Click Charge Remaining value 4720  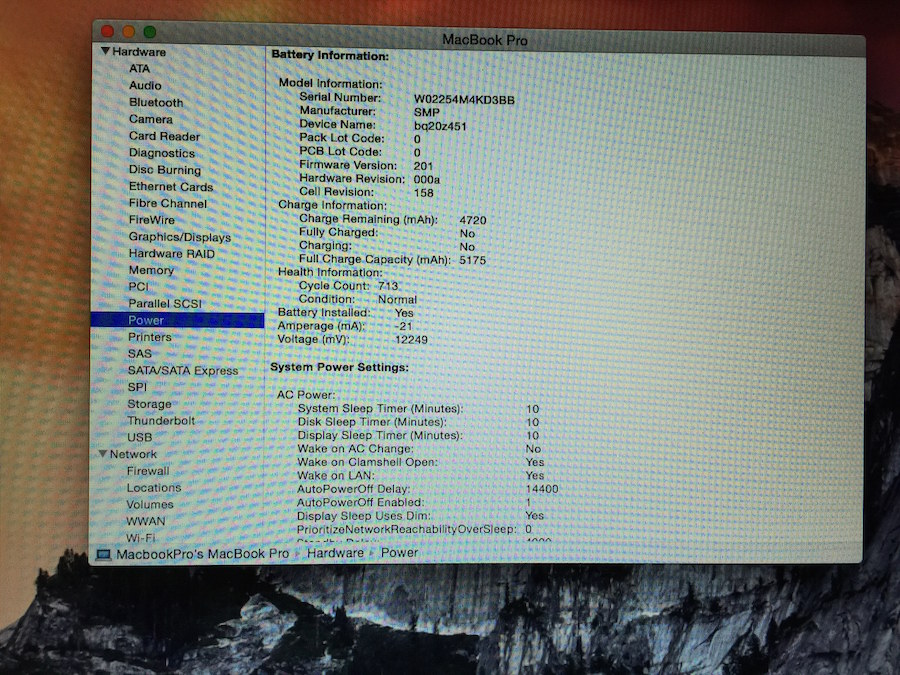473,220
